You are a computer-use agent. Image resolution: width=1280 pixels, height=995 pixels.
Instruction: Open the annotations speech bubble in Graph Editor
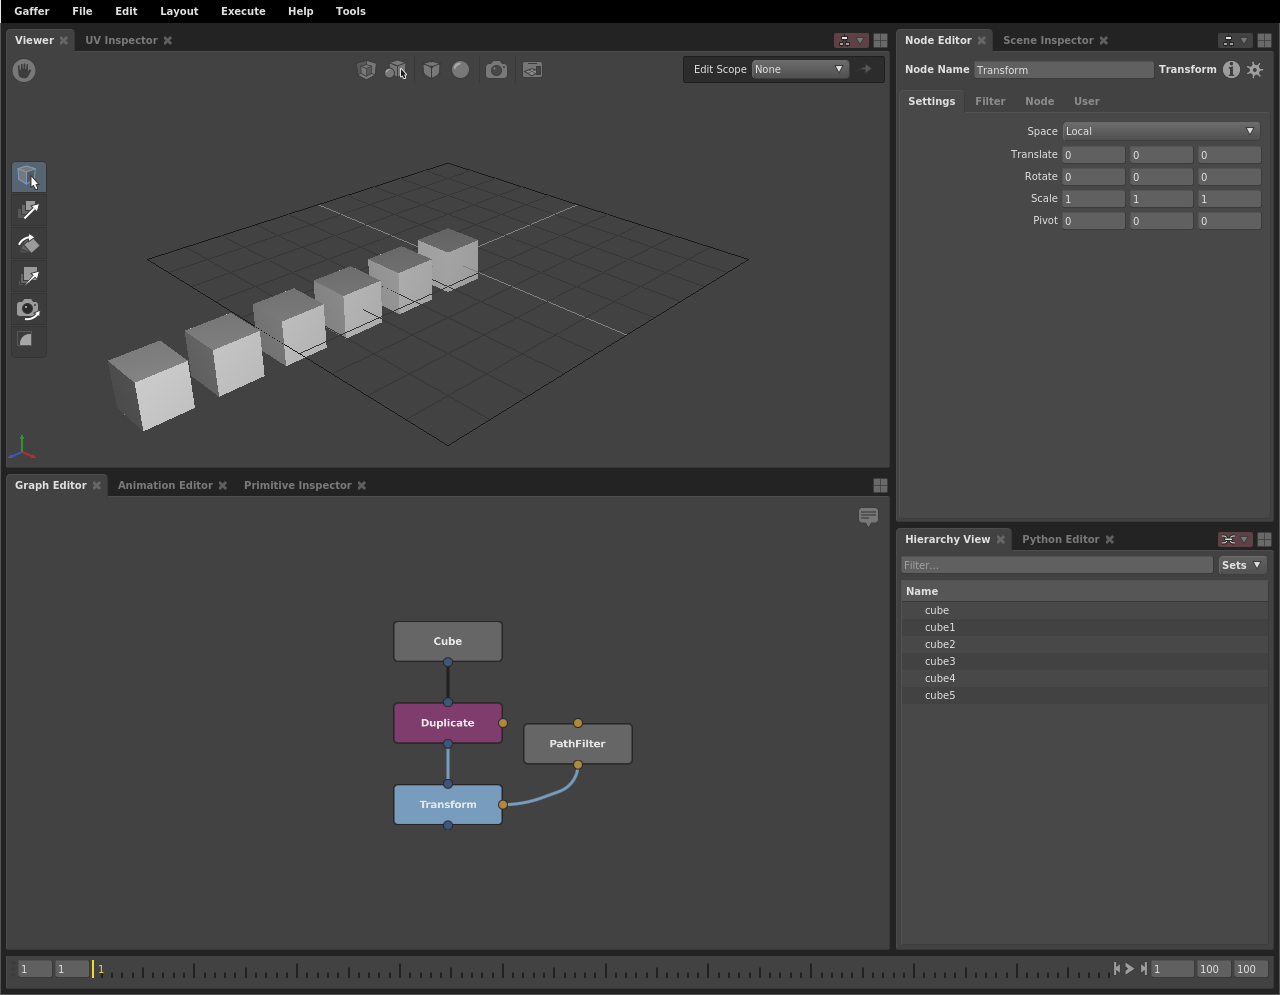(x=868, y=516)
